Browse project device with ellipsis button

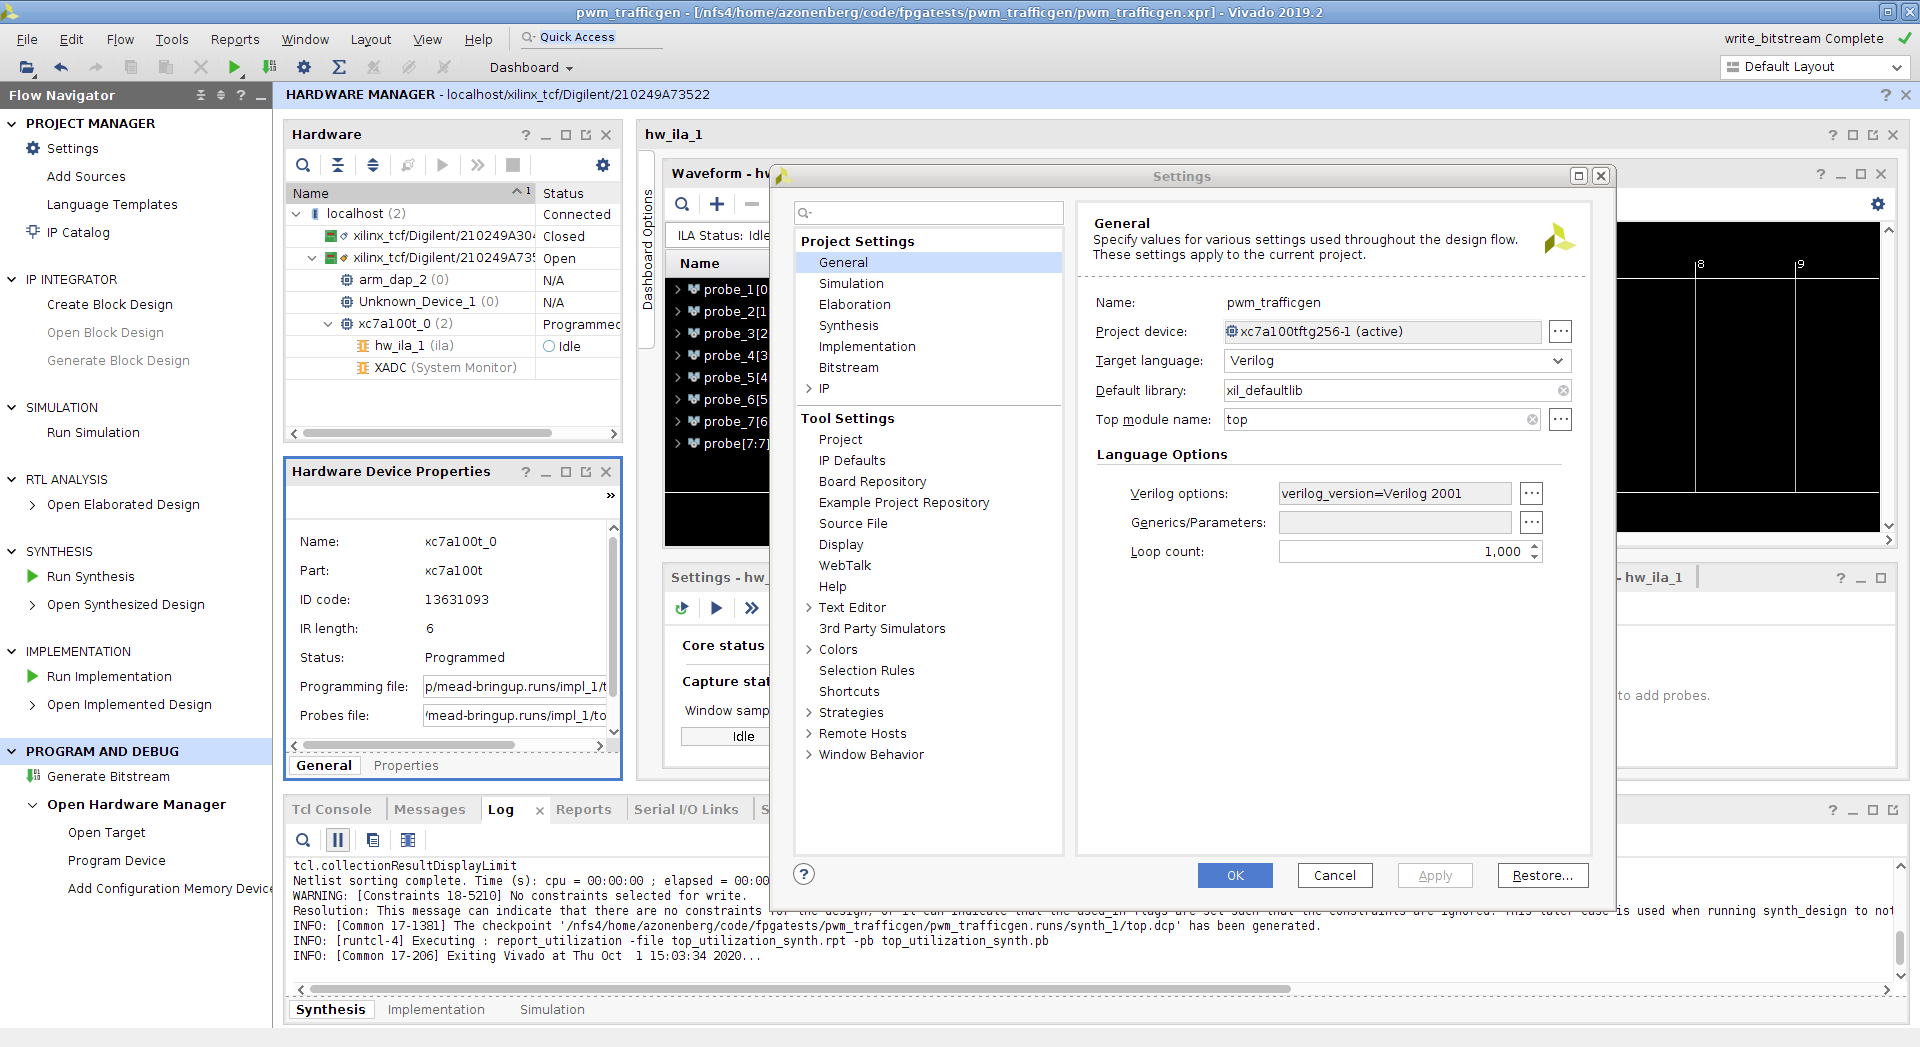pos(1560,331)
